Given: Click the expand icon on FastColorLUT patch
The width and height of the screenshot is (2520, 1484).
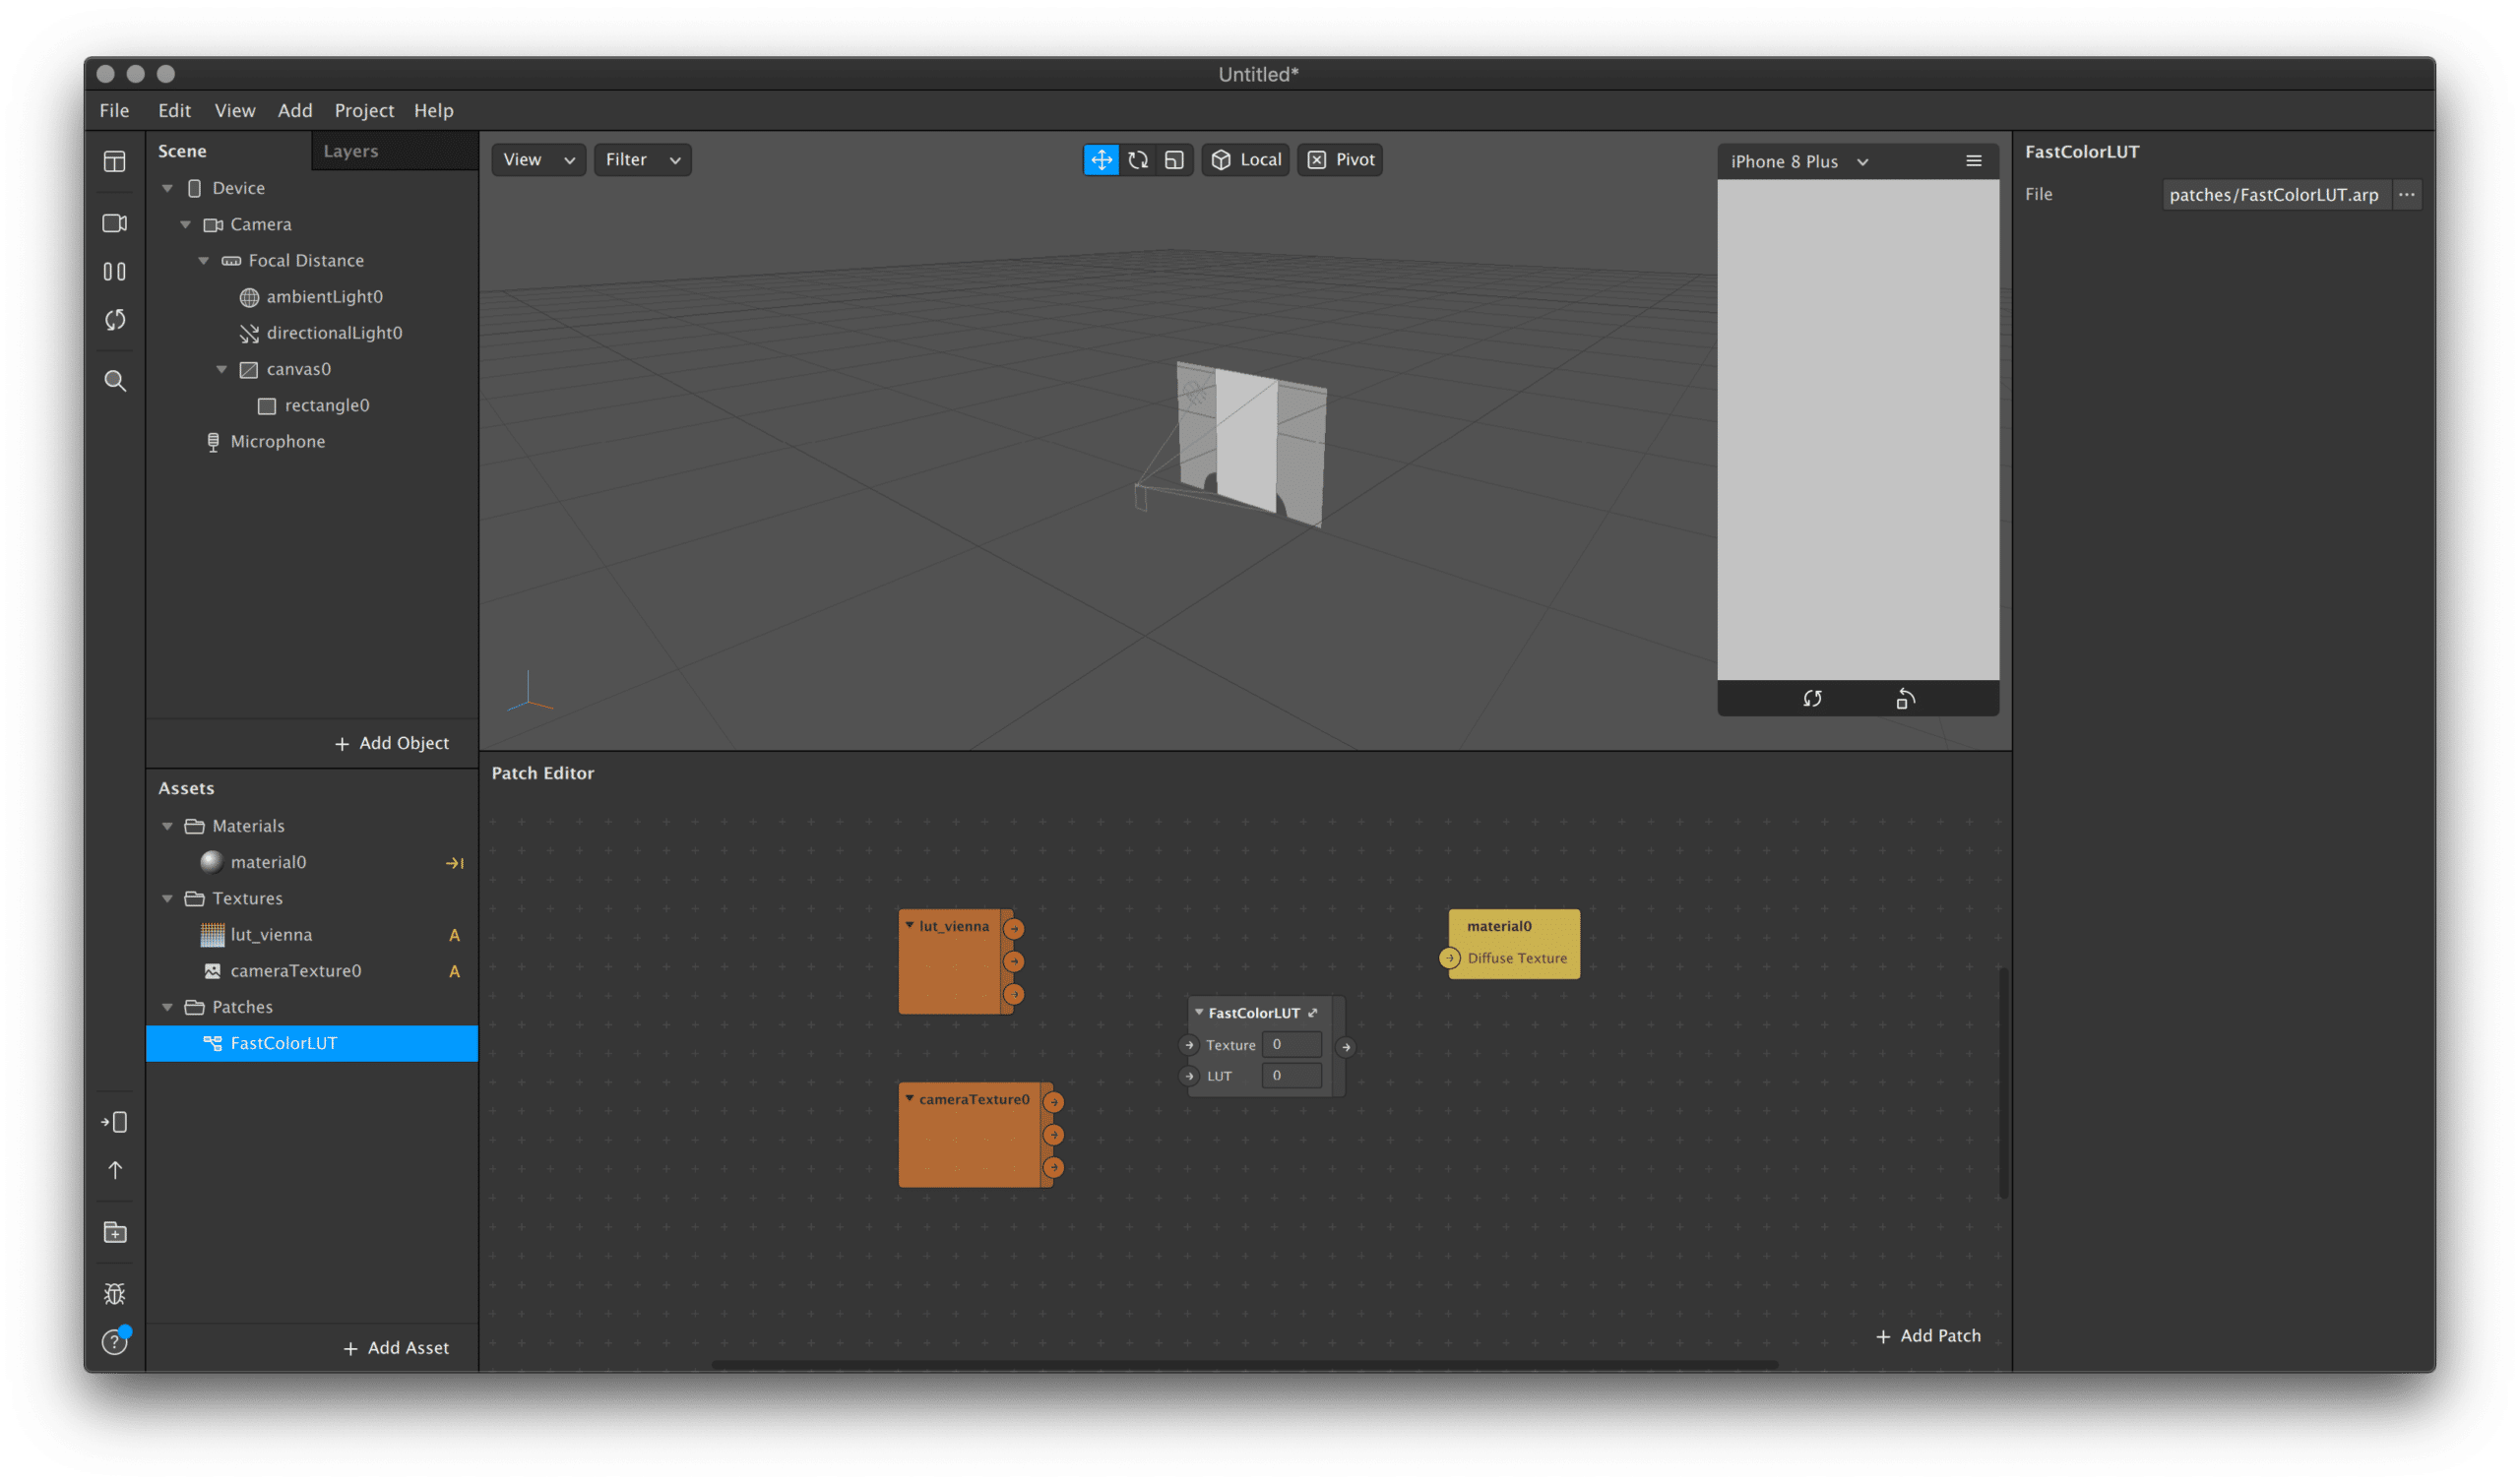Looking at the screenshot, I should tap(1314, 1013).
